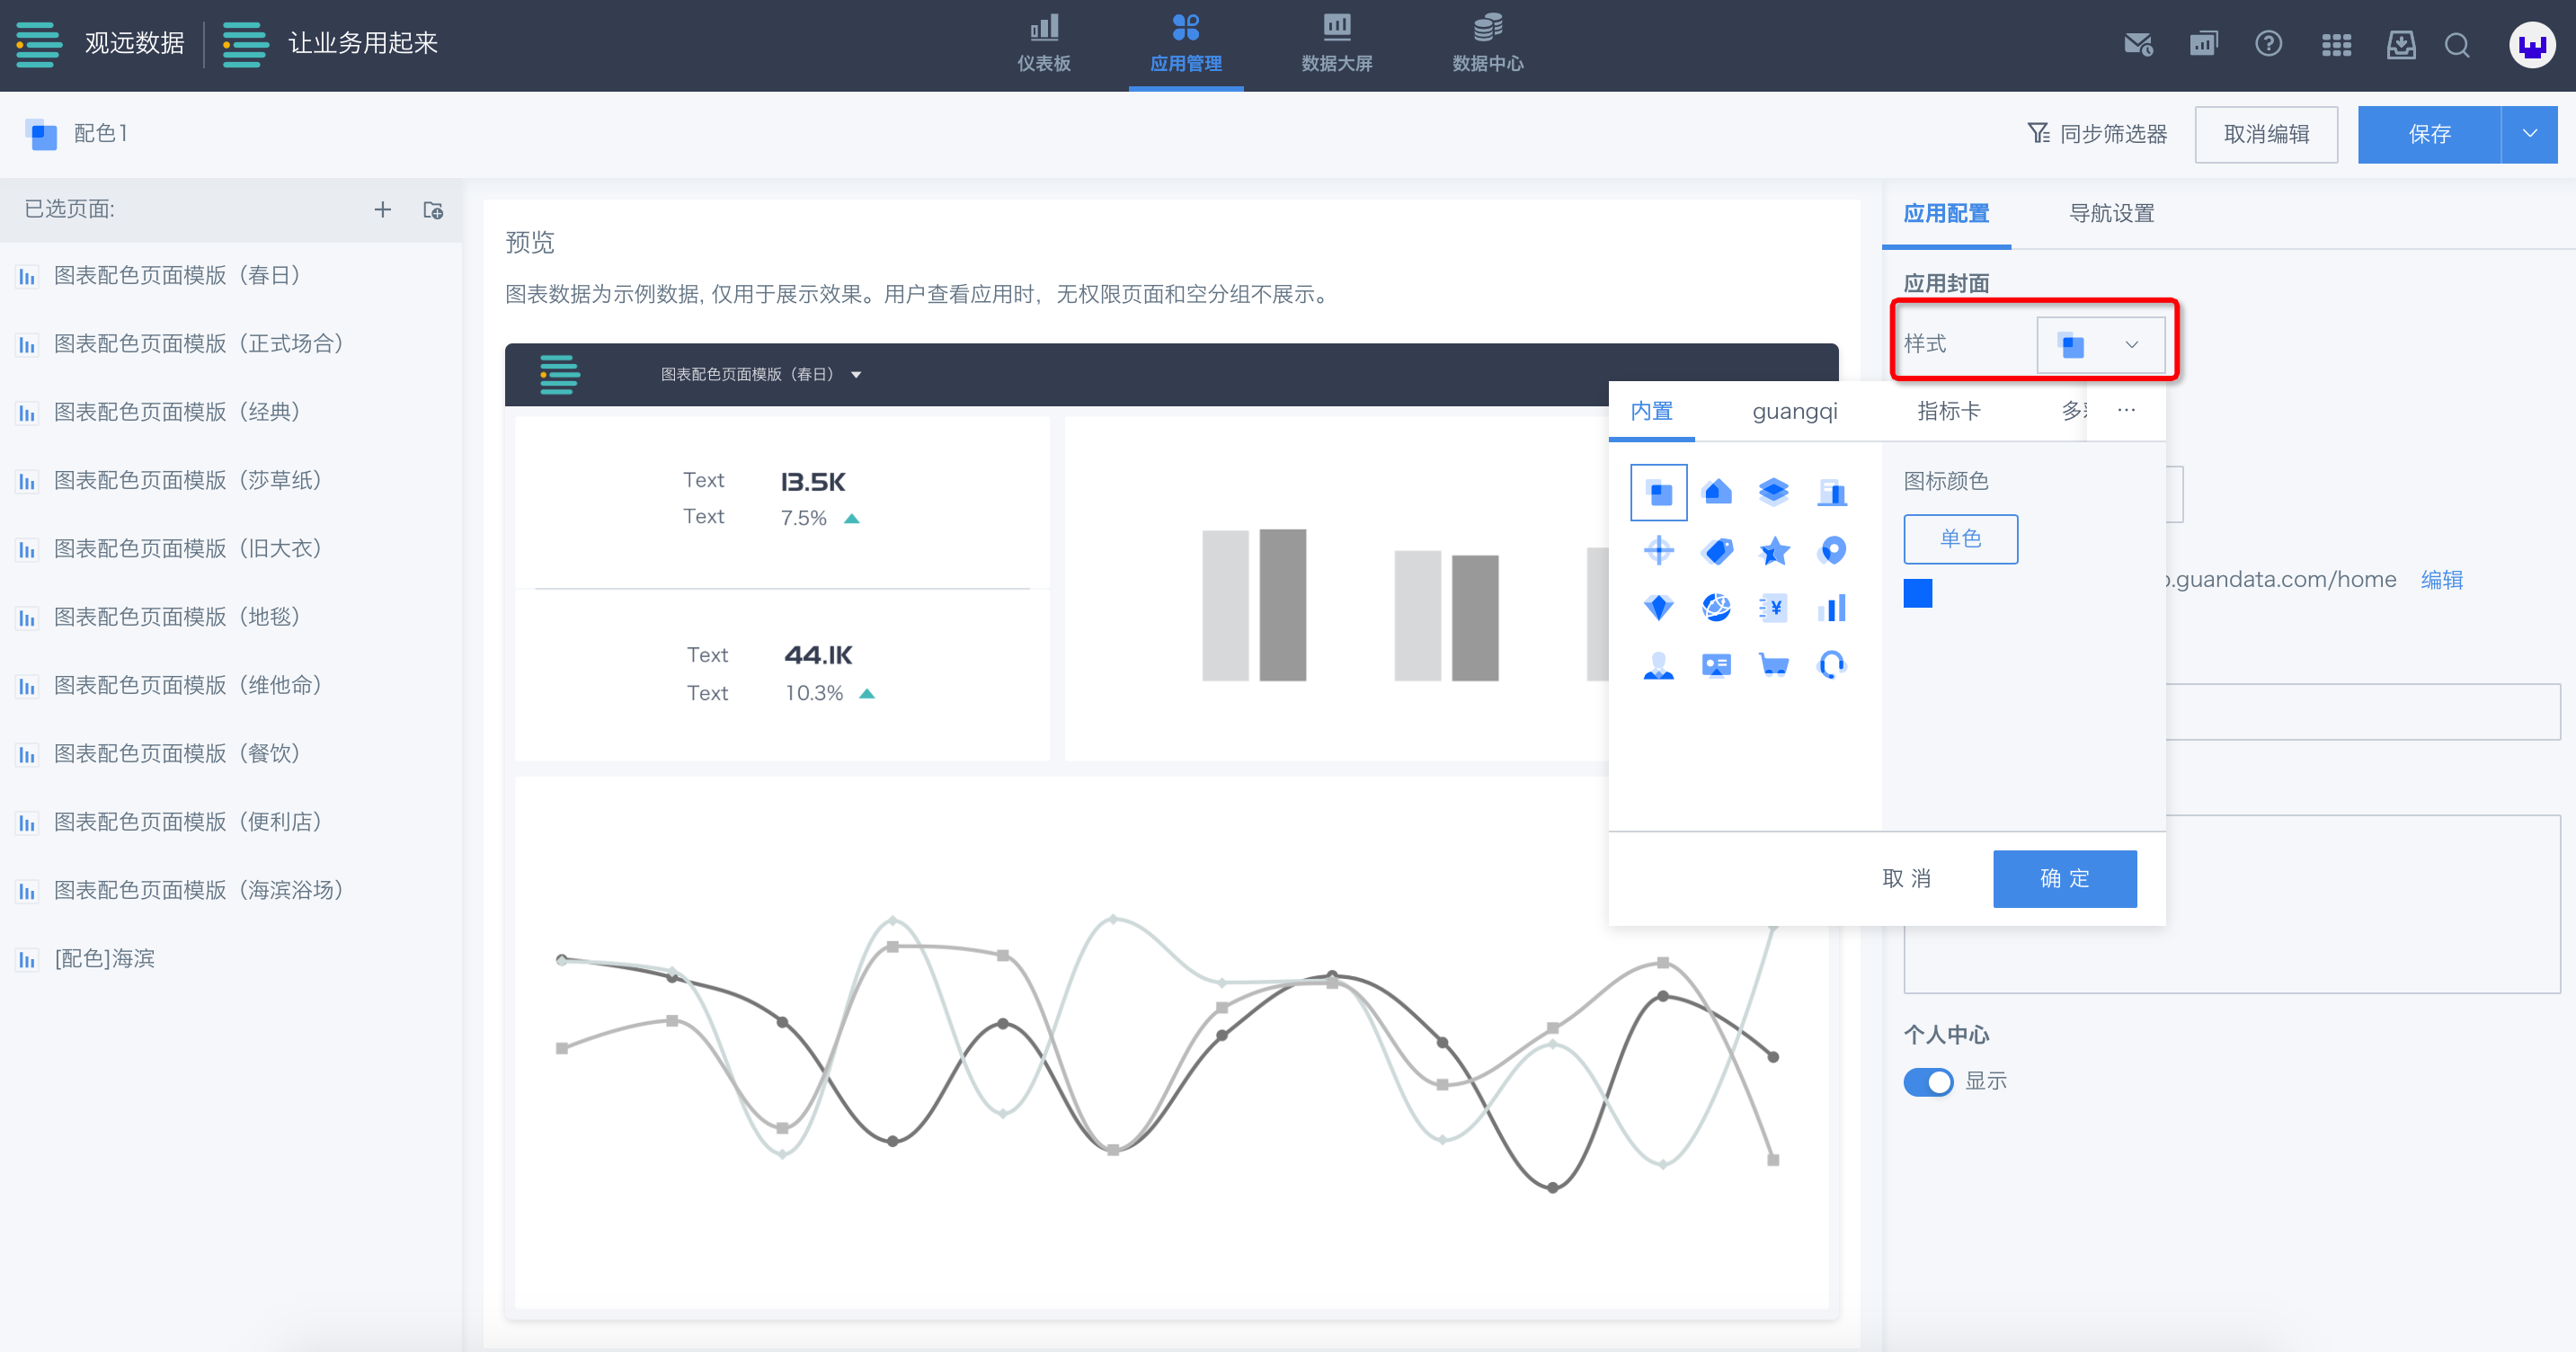Viewport: 2576px width, 1352px height.
Task: Open the 导航设置 tab
Action: (x=2111, y=214)
